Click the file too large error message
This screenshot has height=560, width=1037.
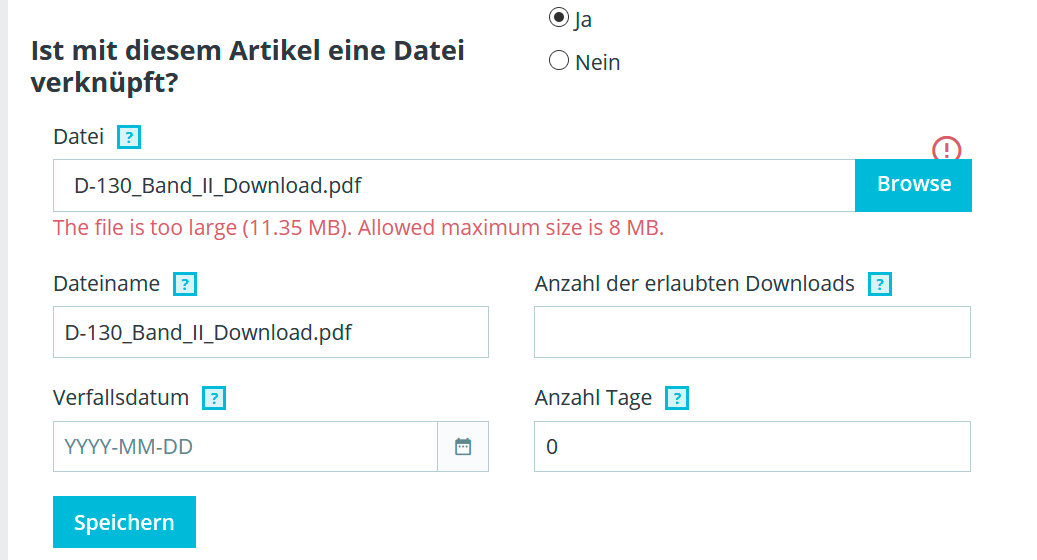[x=358, y=228]
